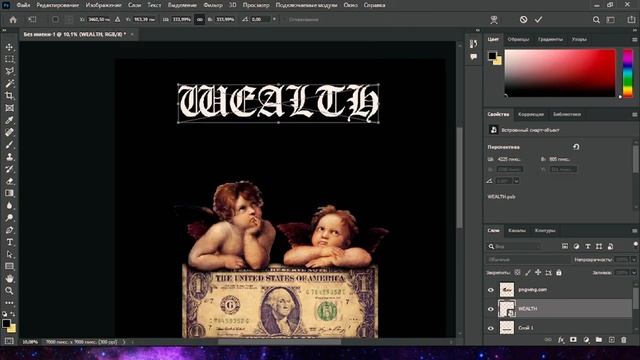This screenshot has height=360, width=640.
Task: Toggle lock position icon
Action: point(538,272)
